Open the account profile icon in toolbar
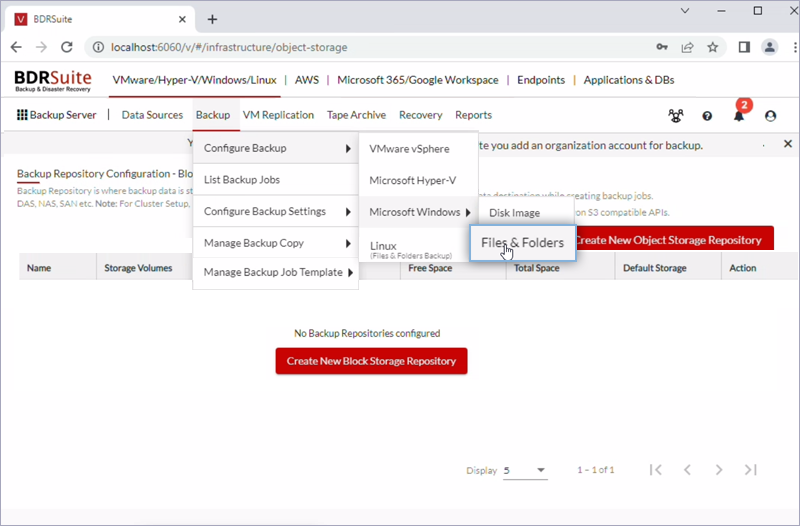Screen dimensions: 800x526 pos(770,116)
